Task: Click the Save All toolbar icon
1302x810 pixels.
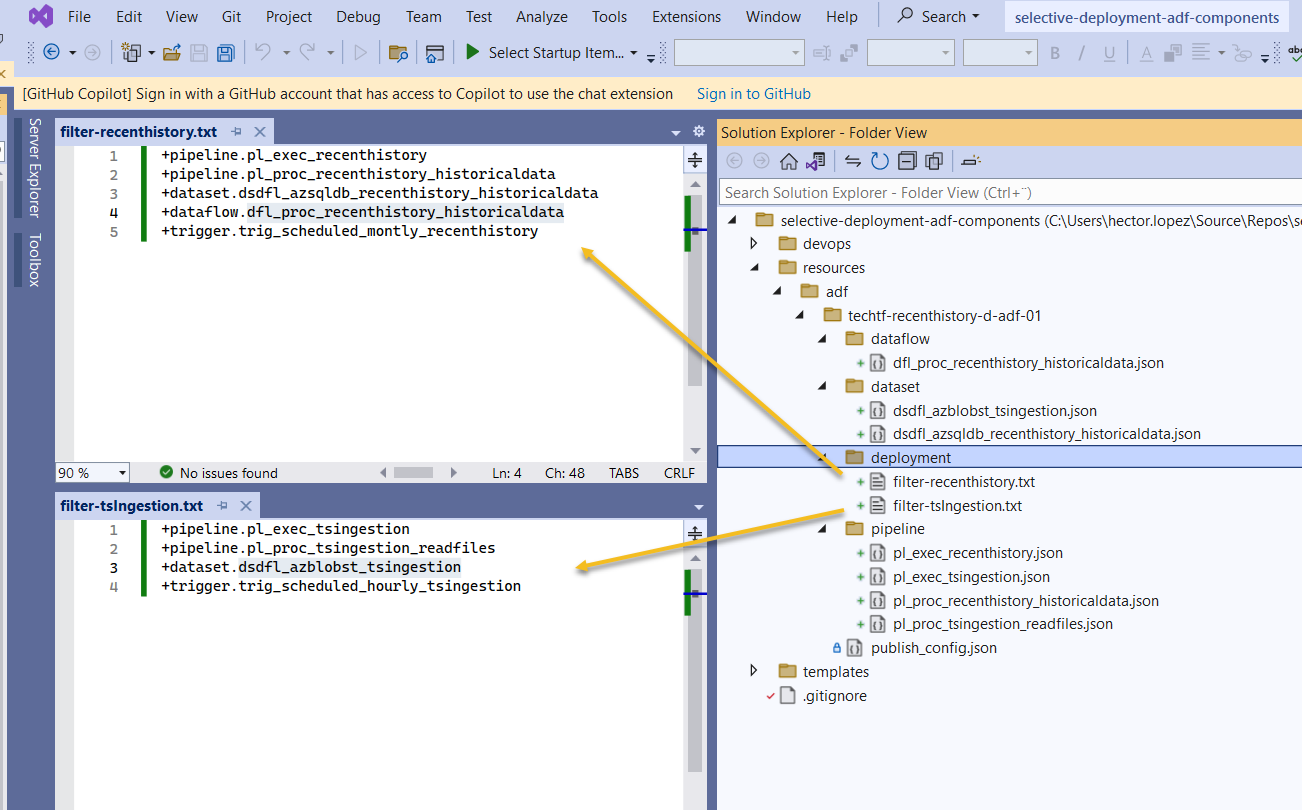Action: 225,53
